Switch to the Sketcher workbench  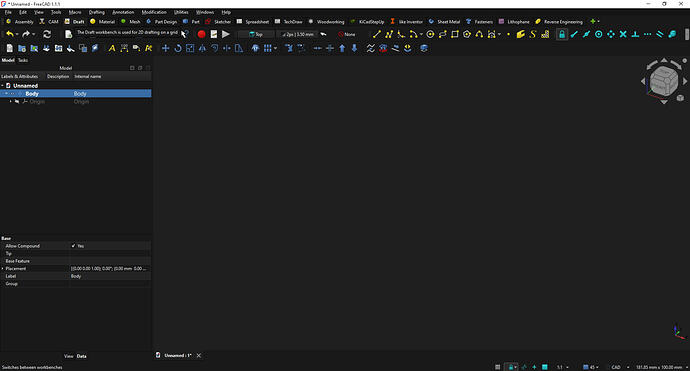point(218,22)
